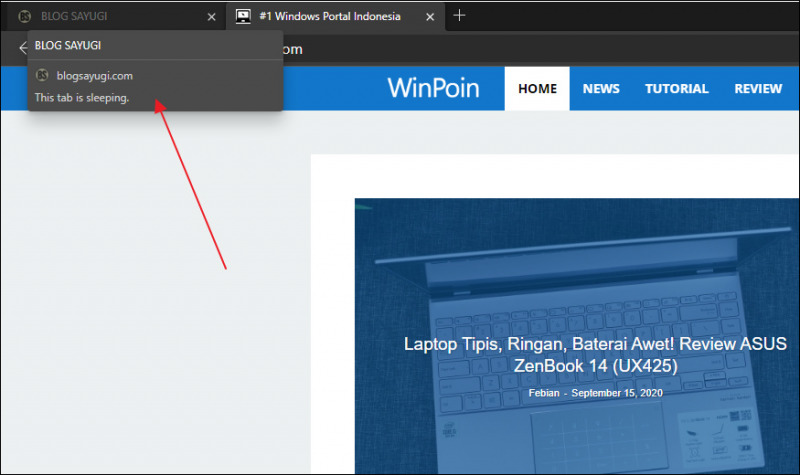Viewport: 800px width, 475px height.
Task: Open a new tab with plus button
Action: tap(459, 16)
